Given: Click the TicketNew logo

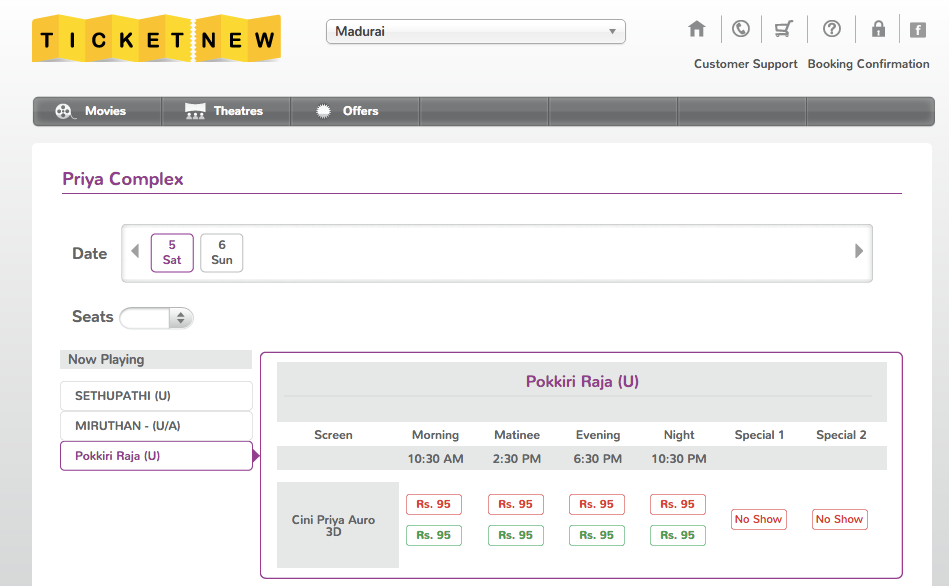Looking at the screenshot, I should coord(156,39).
